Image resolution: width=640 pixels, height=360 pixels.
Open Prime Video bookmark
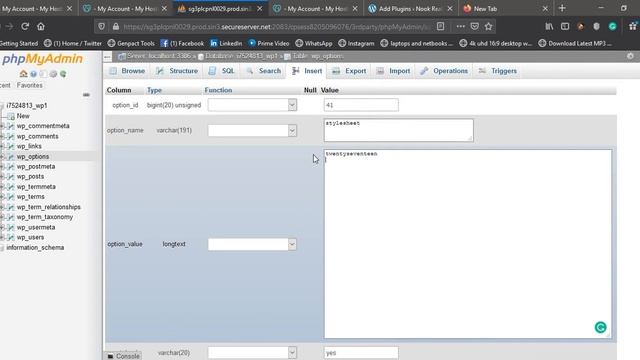coord(269,43)
